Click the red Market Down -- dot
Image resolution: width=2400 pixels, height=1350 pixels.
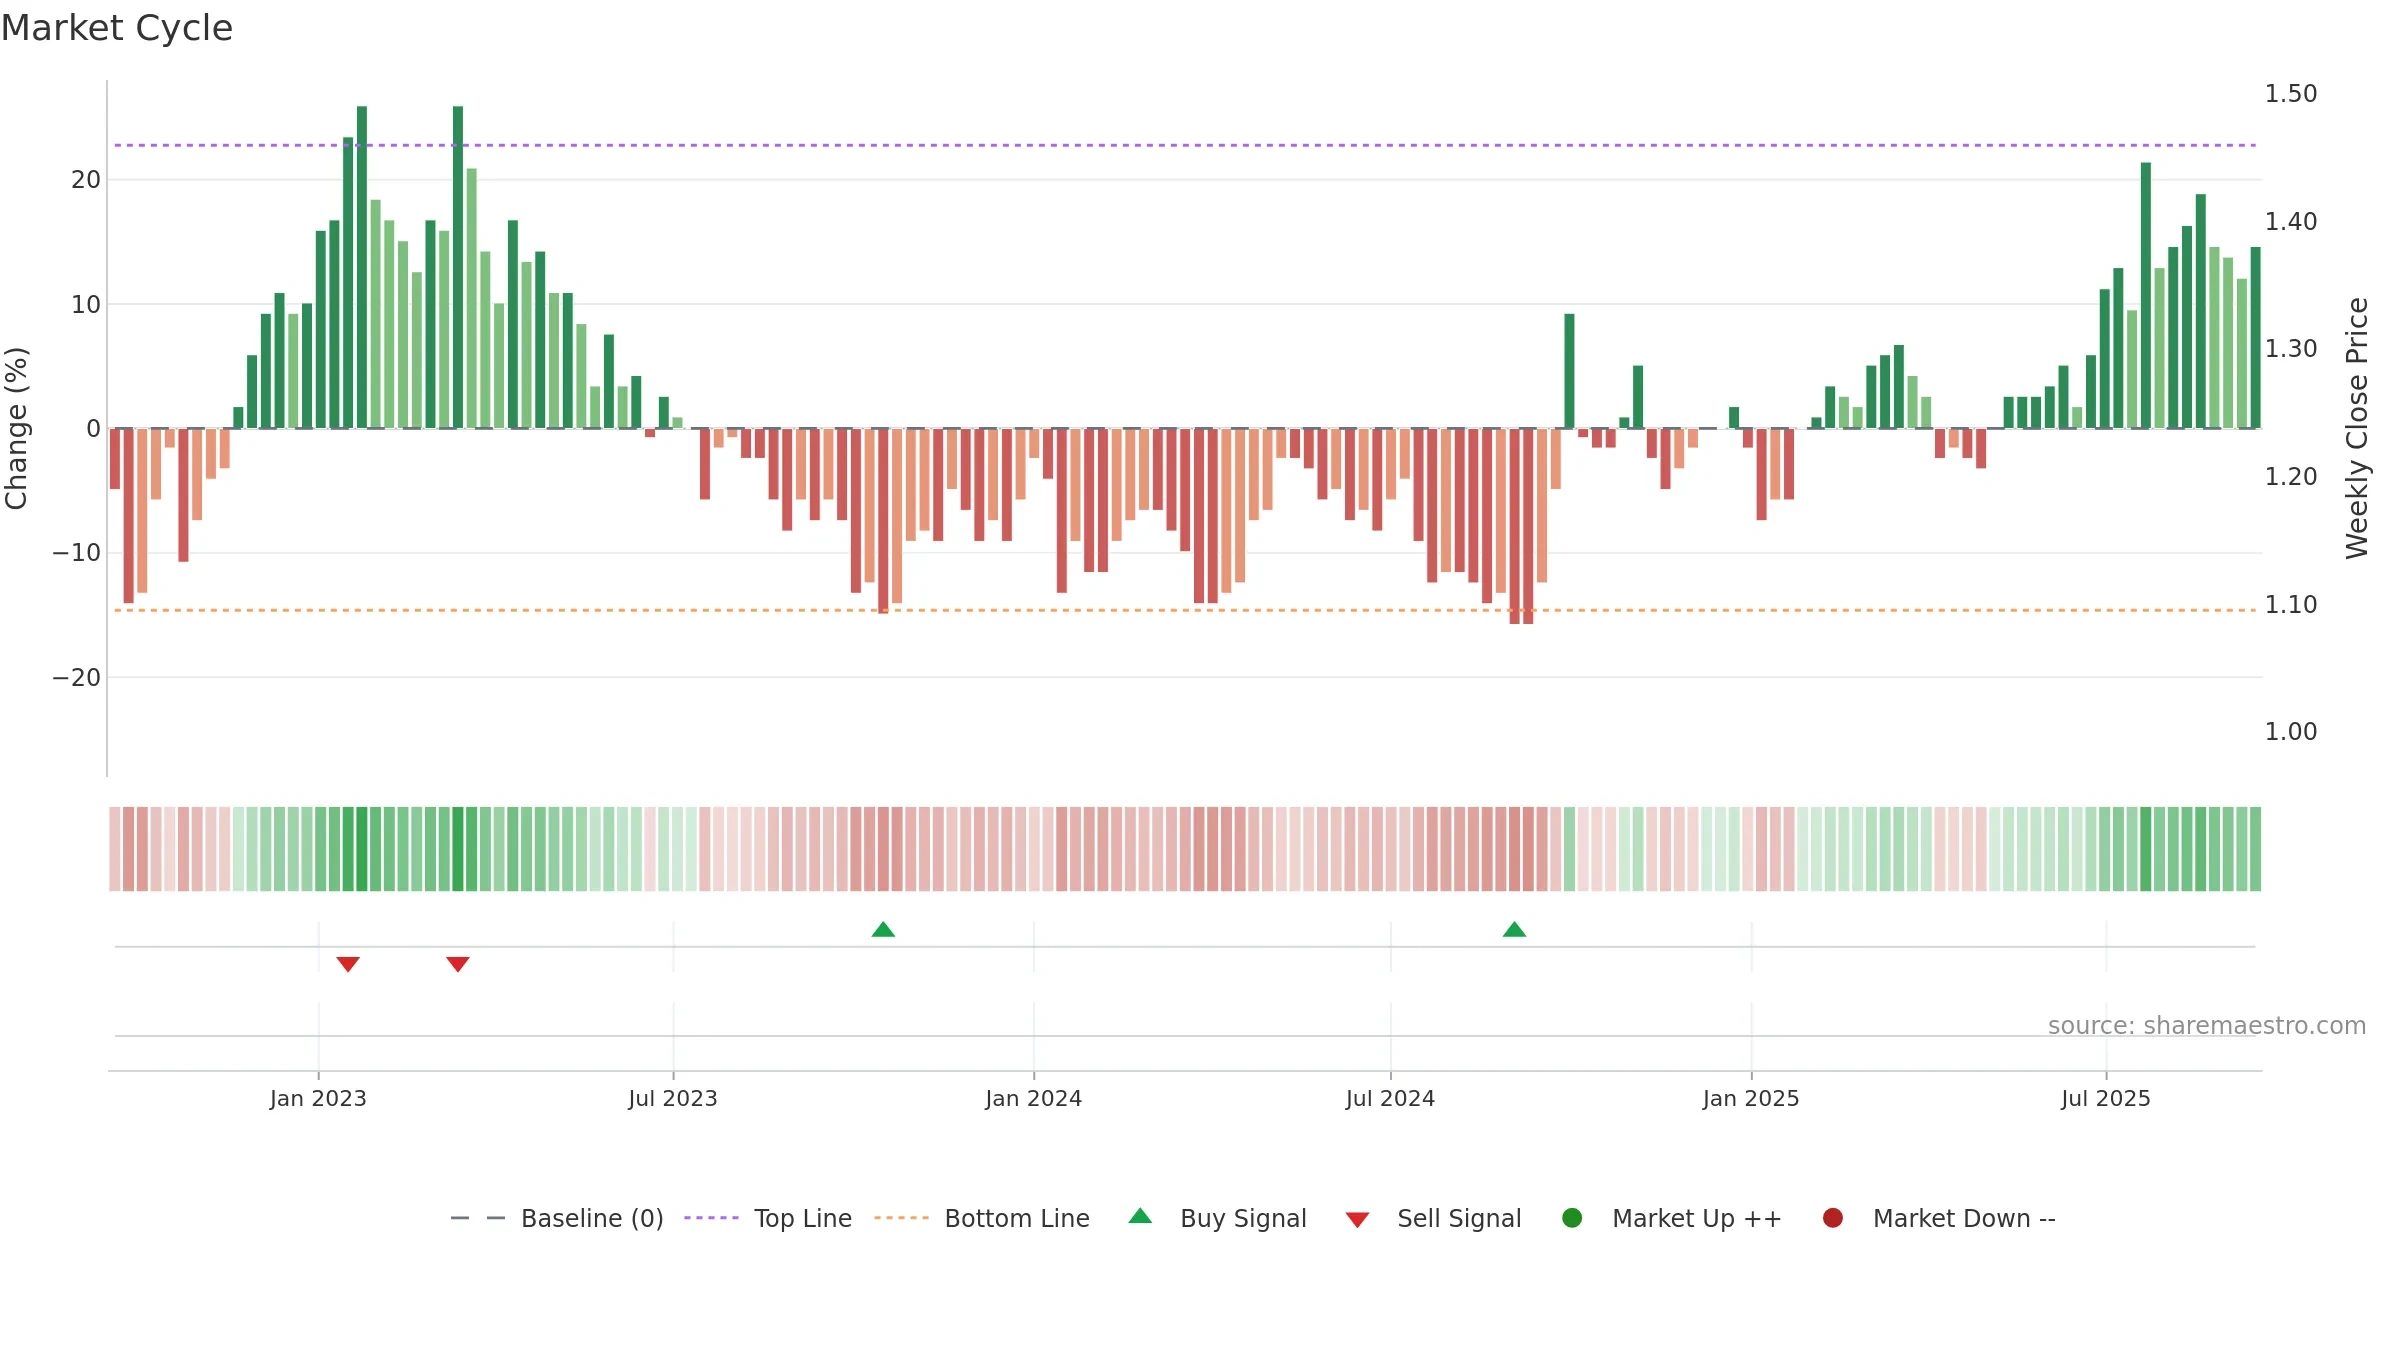click(x=1833, y=1218)
